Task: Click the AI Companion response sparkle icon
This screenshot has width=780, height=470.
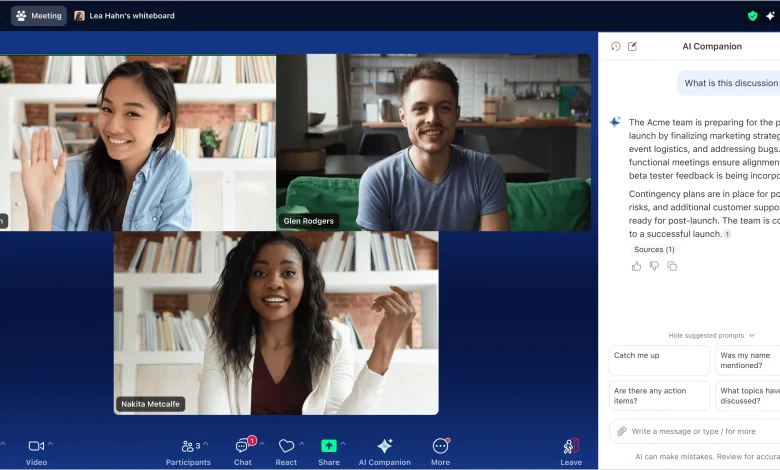Action: coord(615,122)
